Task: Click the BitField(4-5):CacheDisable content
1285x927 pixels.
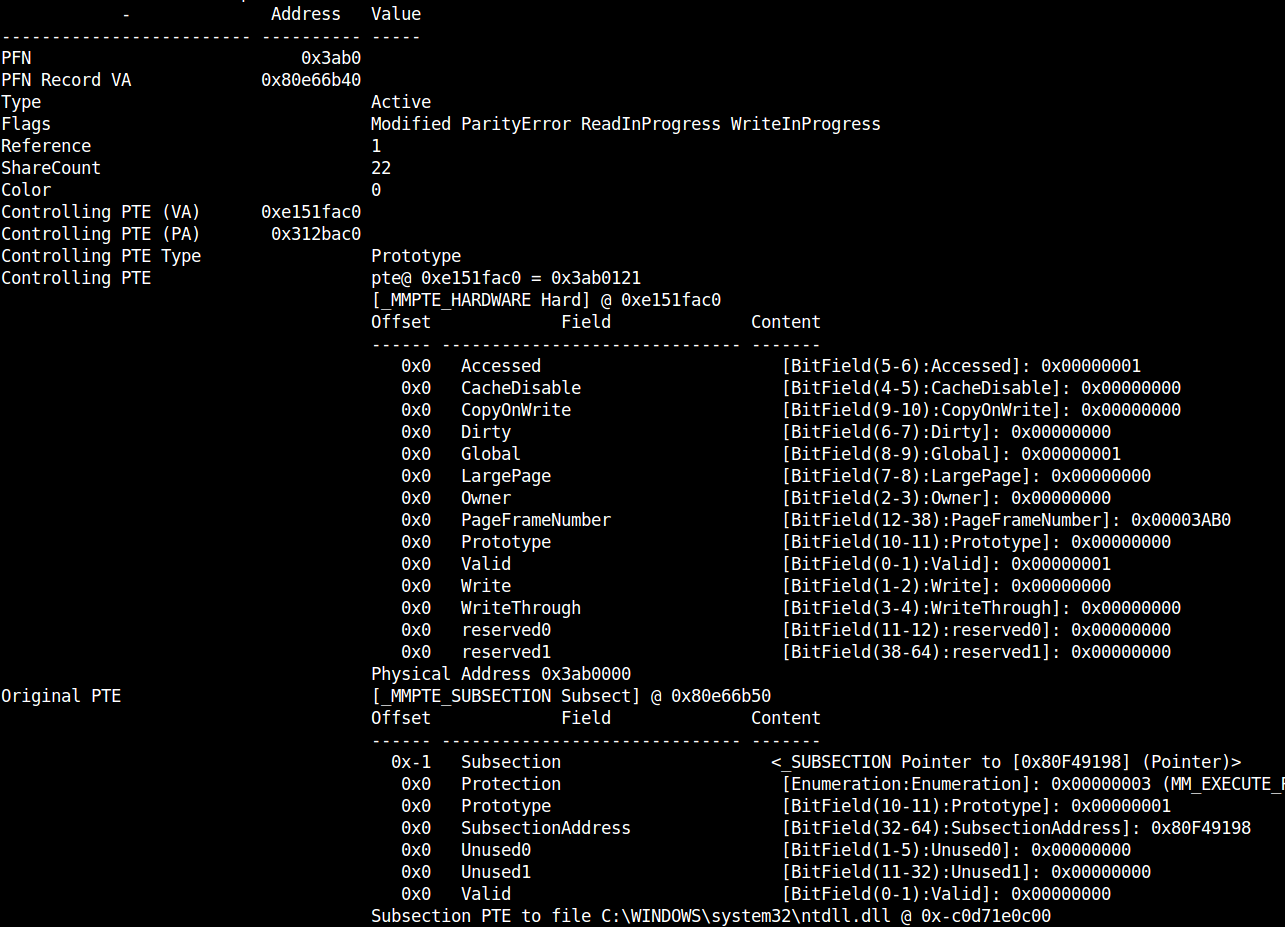Action: pos(981,388)
